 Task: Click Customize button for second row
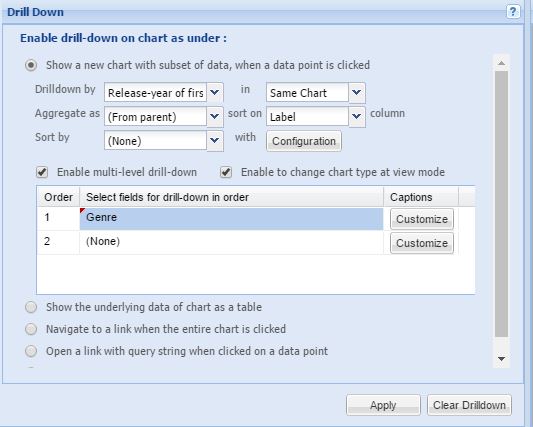pyautogui.click(x=422, y=243)
